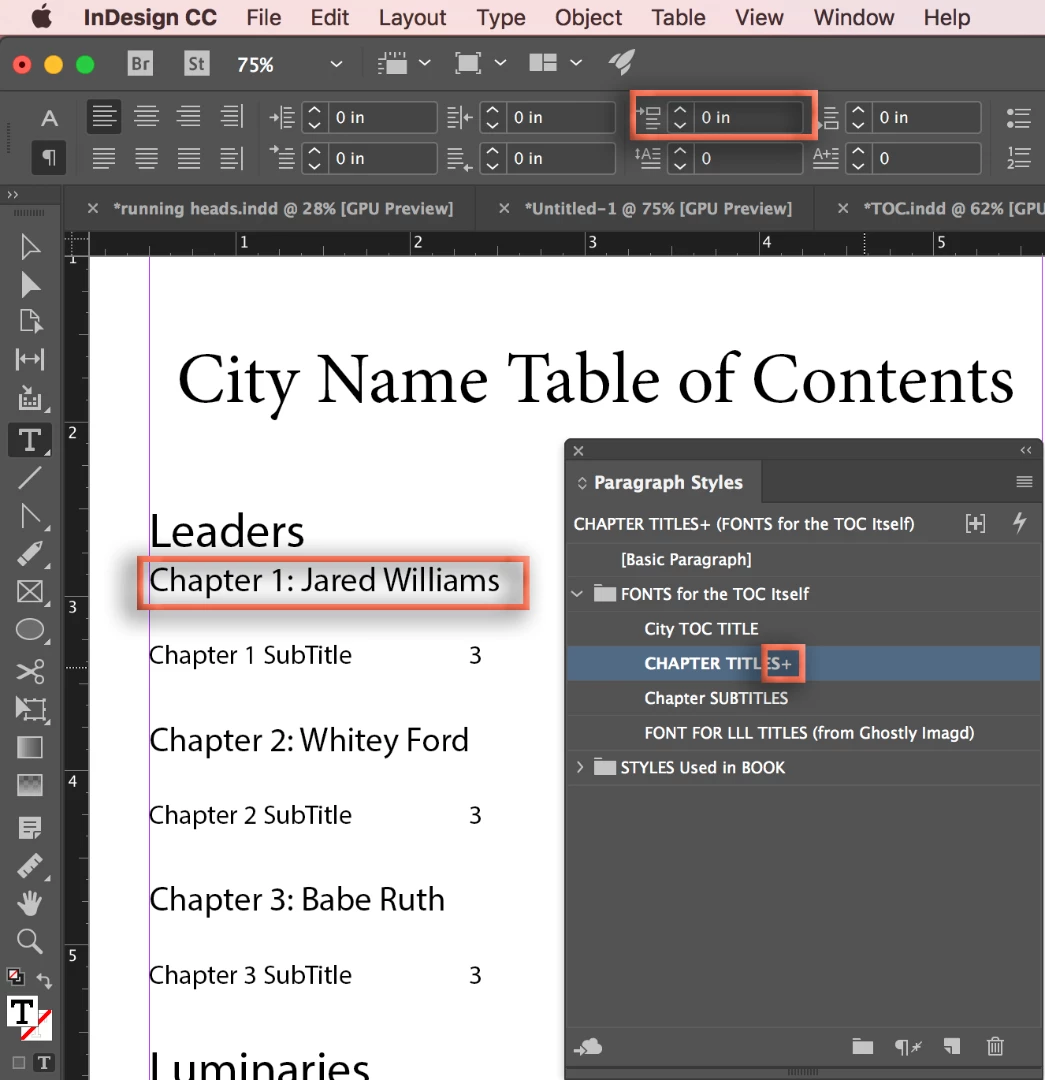
Task: Click the fill color swatch
Action: (22, 1012)
